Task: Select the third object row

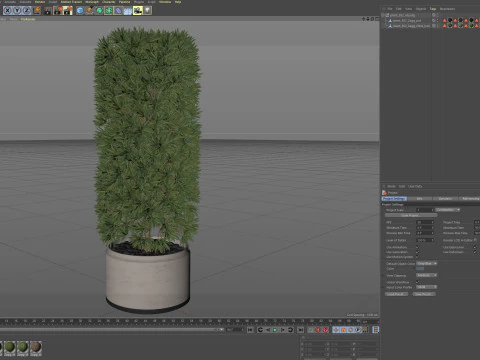Action: click(x=411, y=26)
